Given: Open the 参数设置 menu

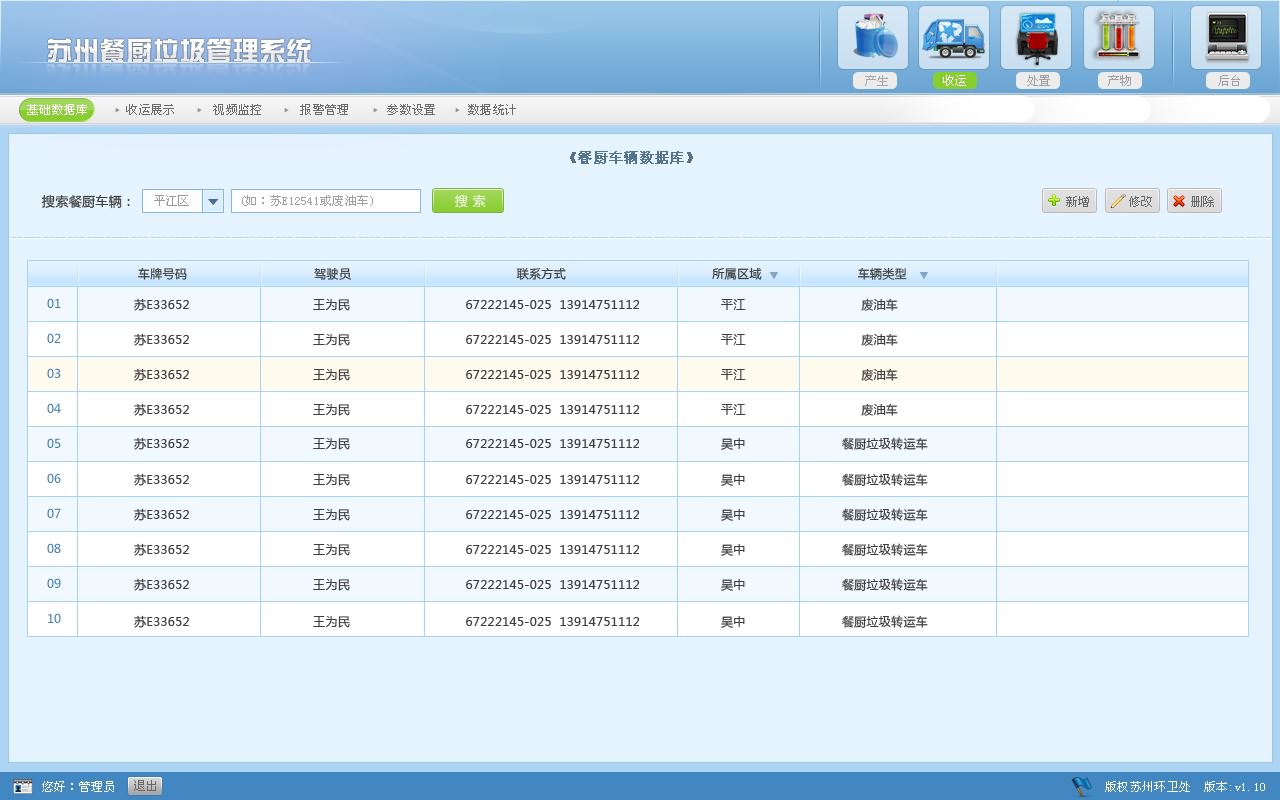Looking at the screenshot, I should point(411,110).
